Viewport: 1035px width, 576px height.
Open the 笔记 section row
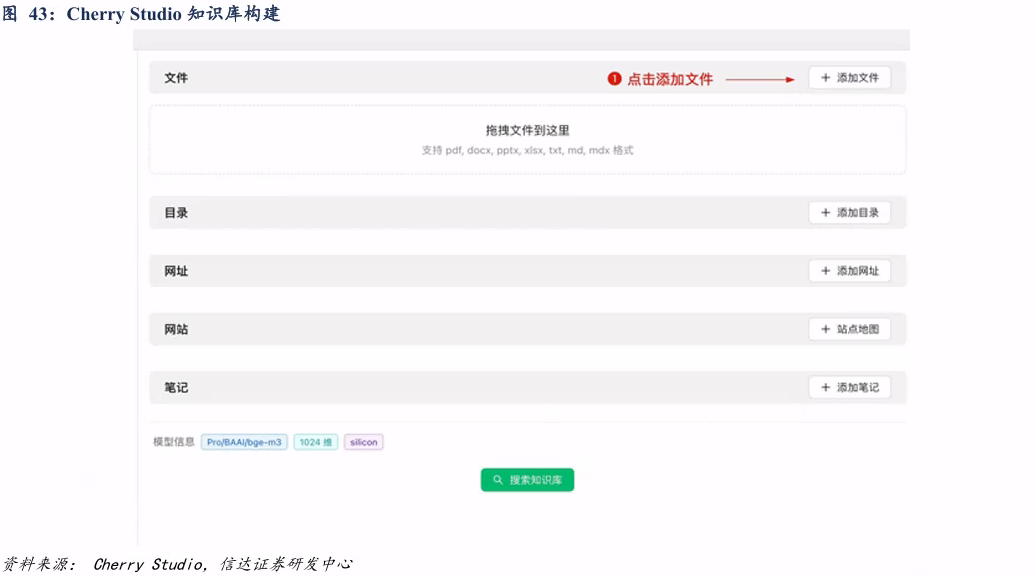tap(176, 387)
